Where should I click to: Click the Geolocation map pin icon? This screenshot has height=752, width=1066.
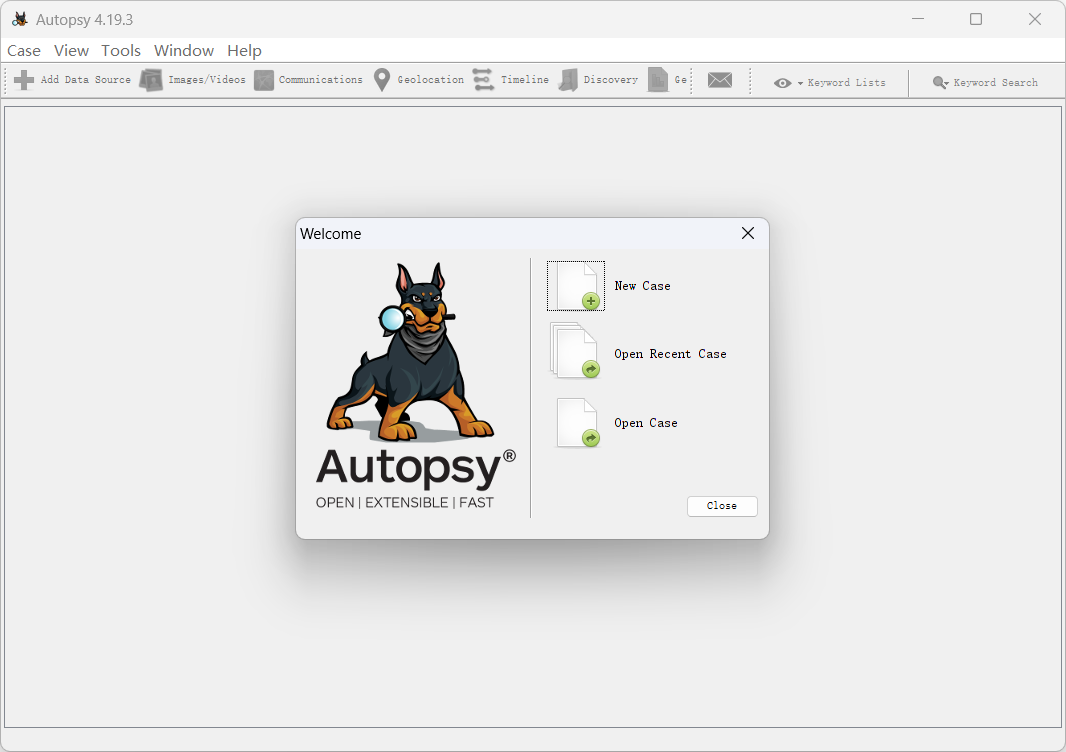pyautogui.click(x=382, y=80)
